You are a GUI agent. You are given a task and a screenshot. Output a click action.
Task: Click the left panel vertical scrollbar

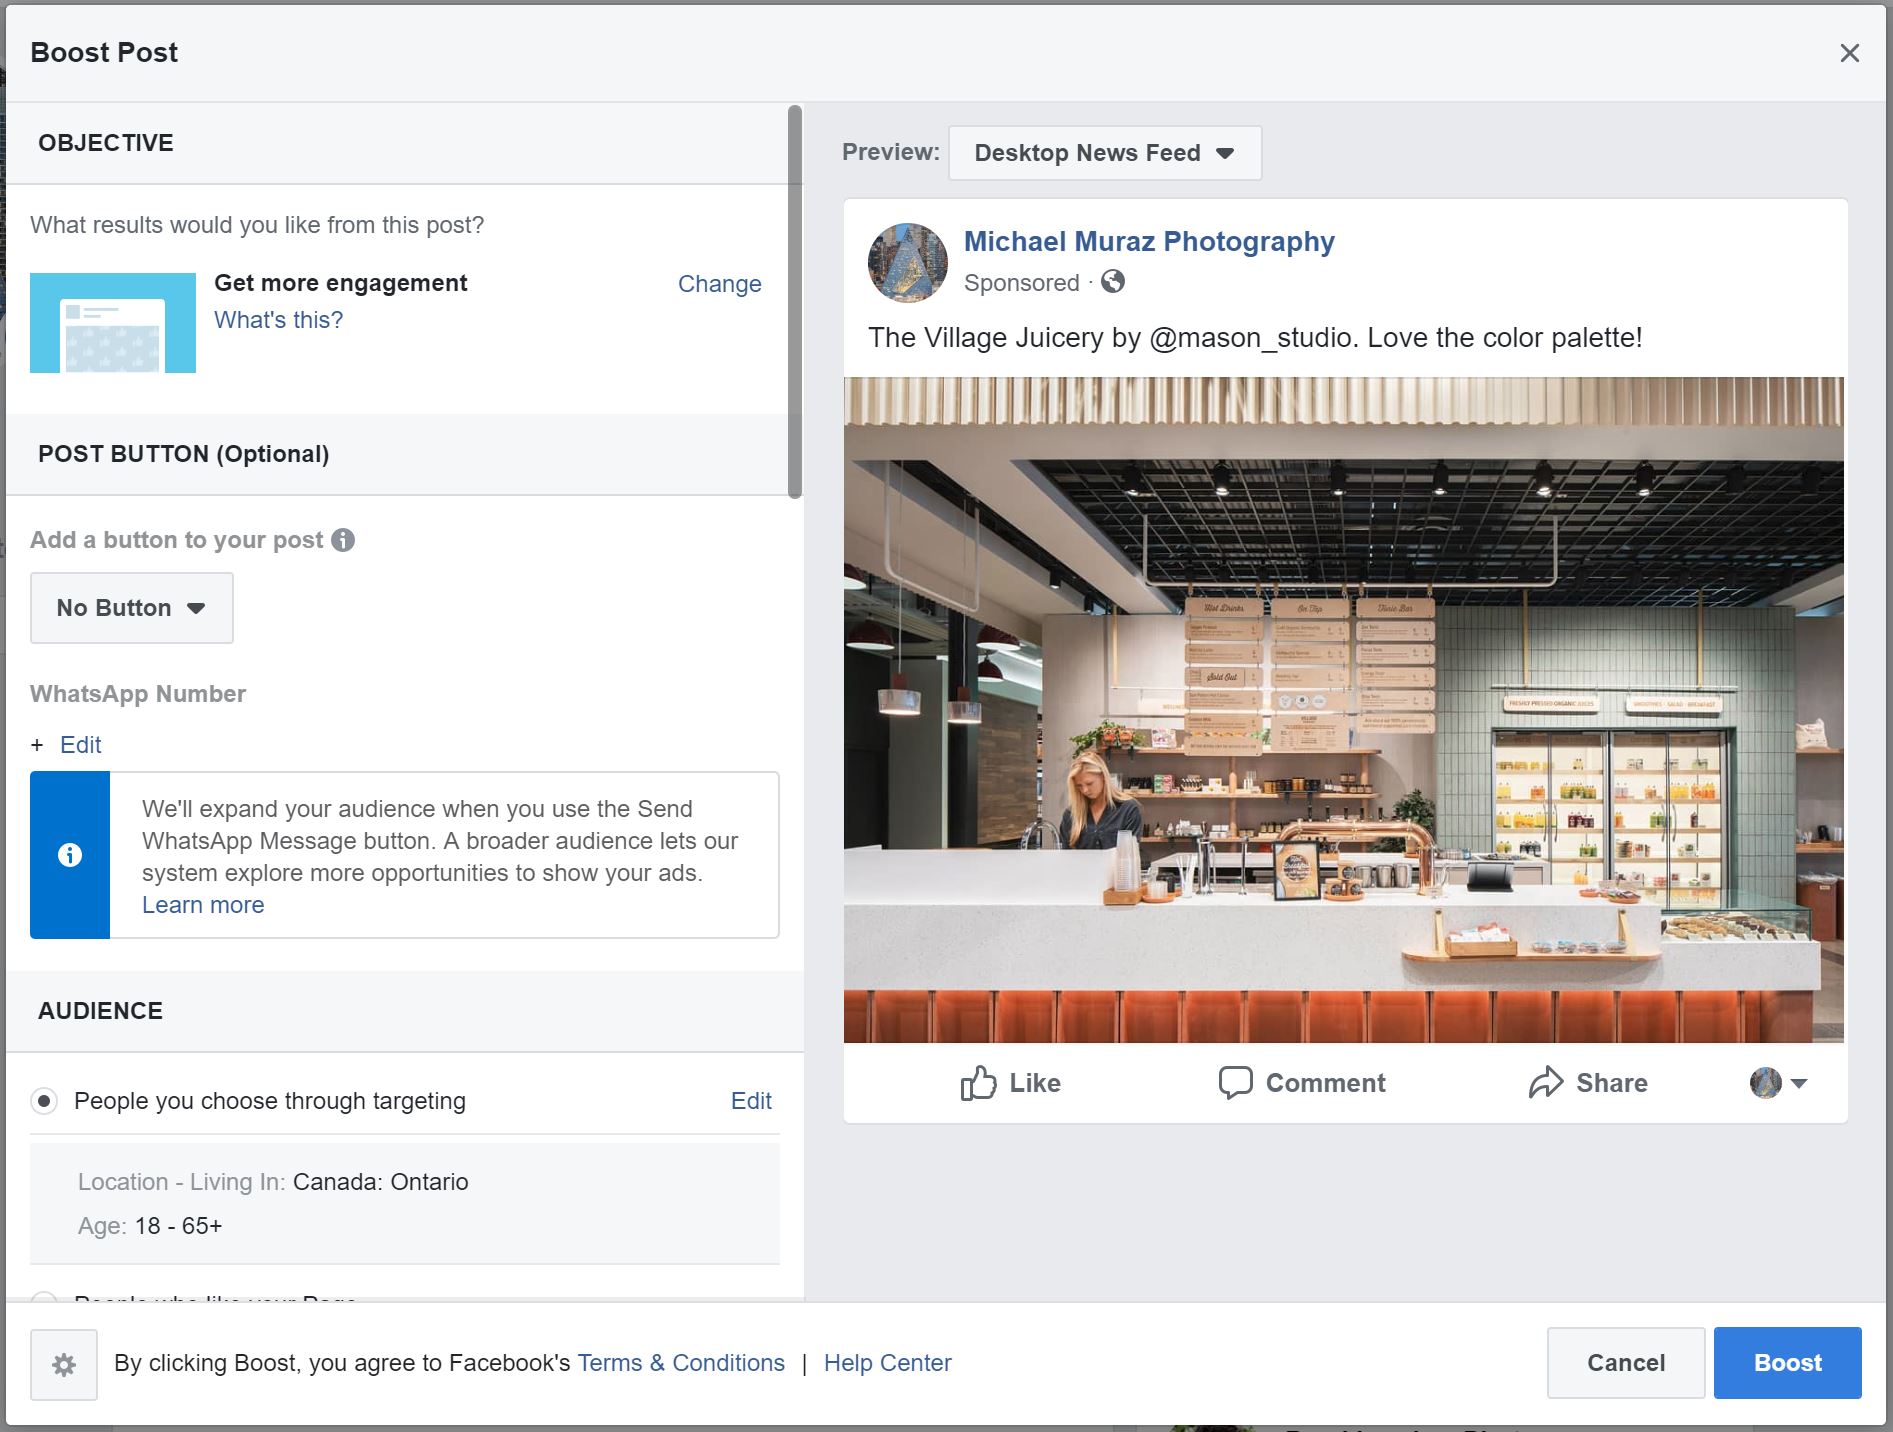[x=795, y=302]
